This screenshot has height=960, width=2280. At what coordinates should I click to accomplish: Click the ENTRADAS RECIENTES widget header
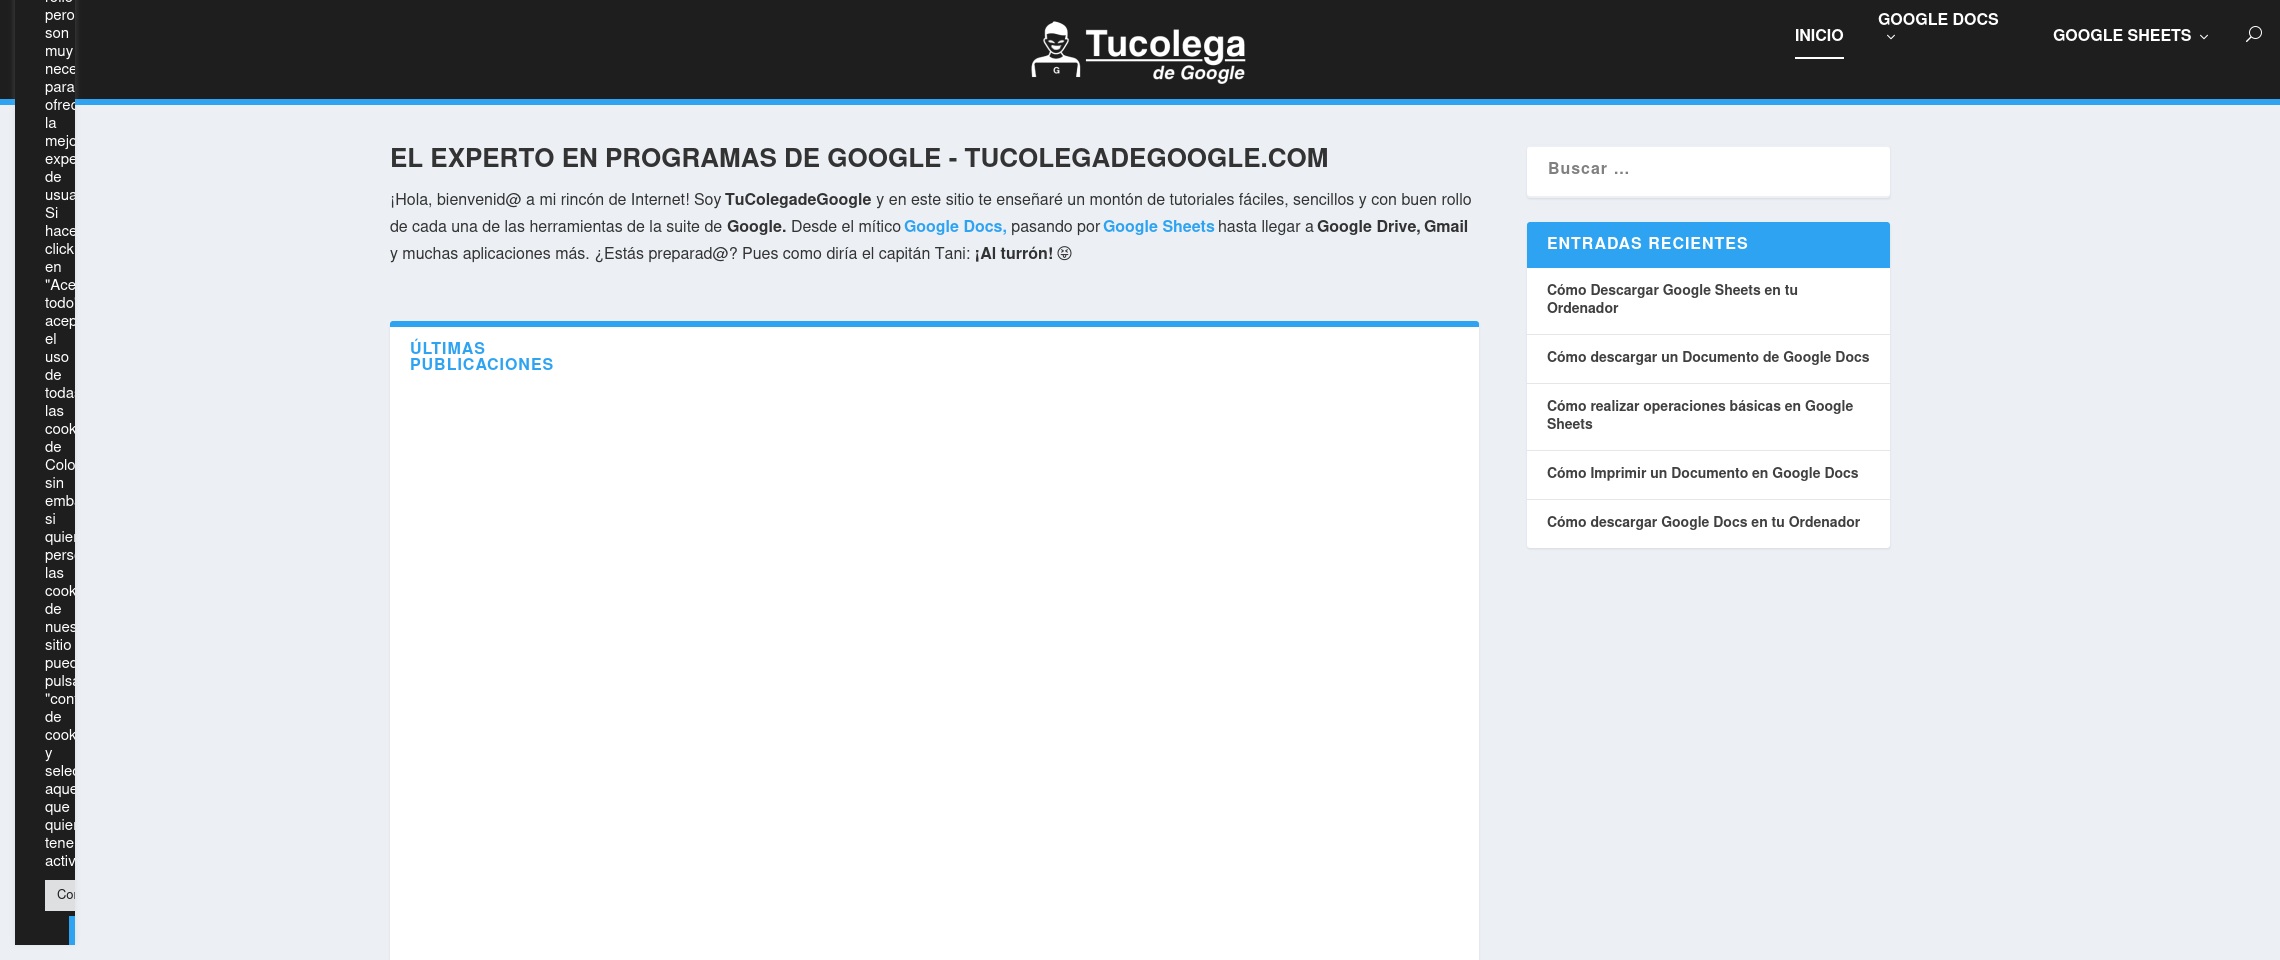(x=1708, y=244)
